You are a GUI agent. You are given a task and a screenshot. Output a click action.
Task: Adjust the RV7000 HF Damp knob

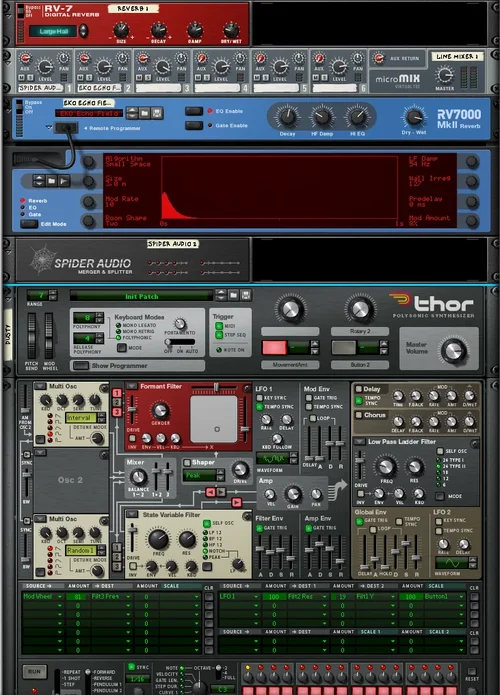click(x=322, y=117)
